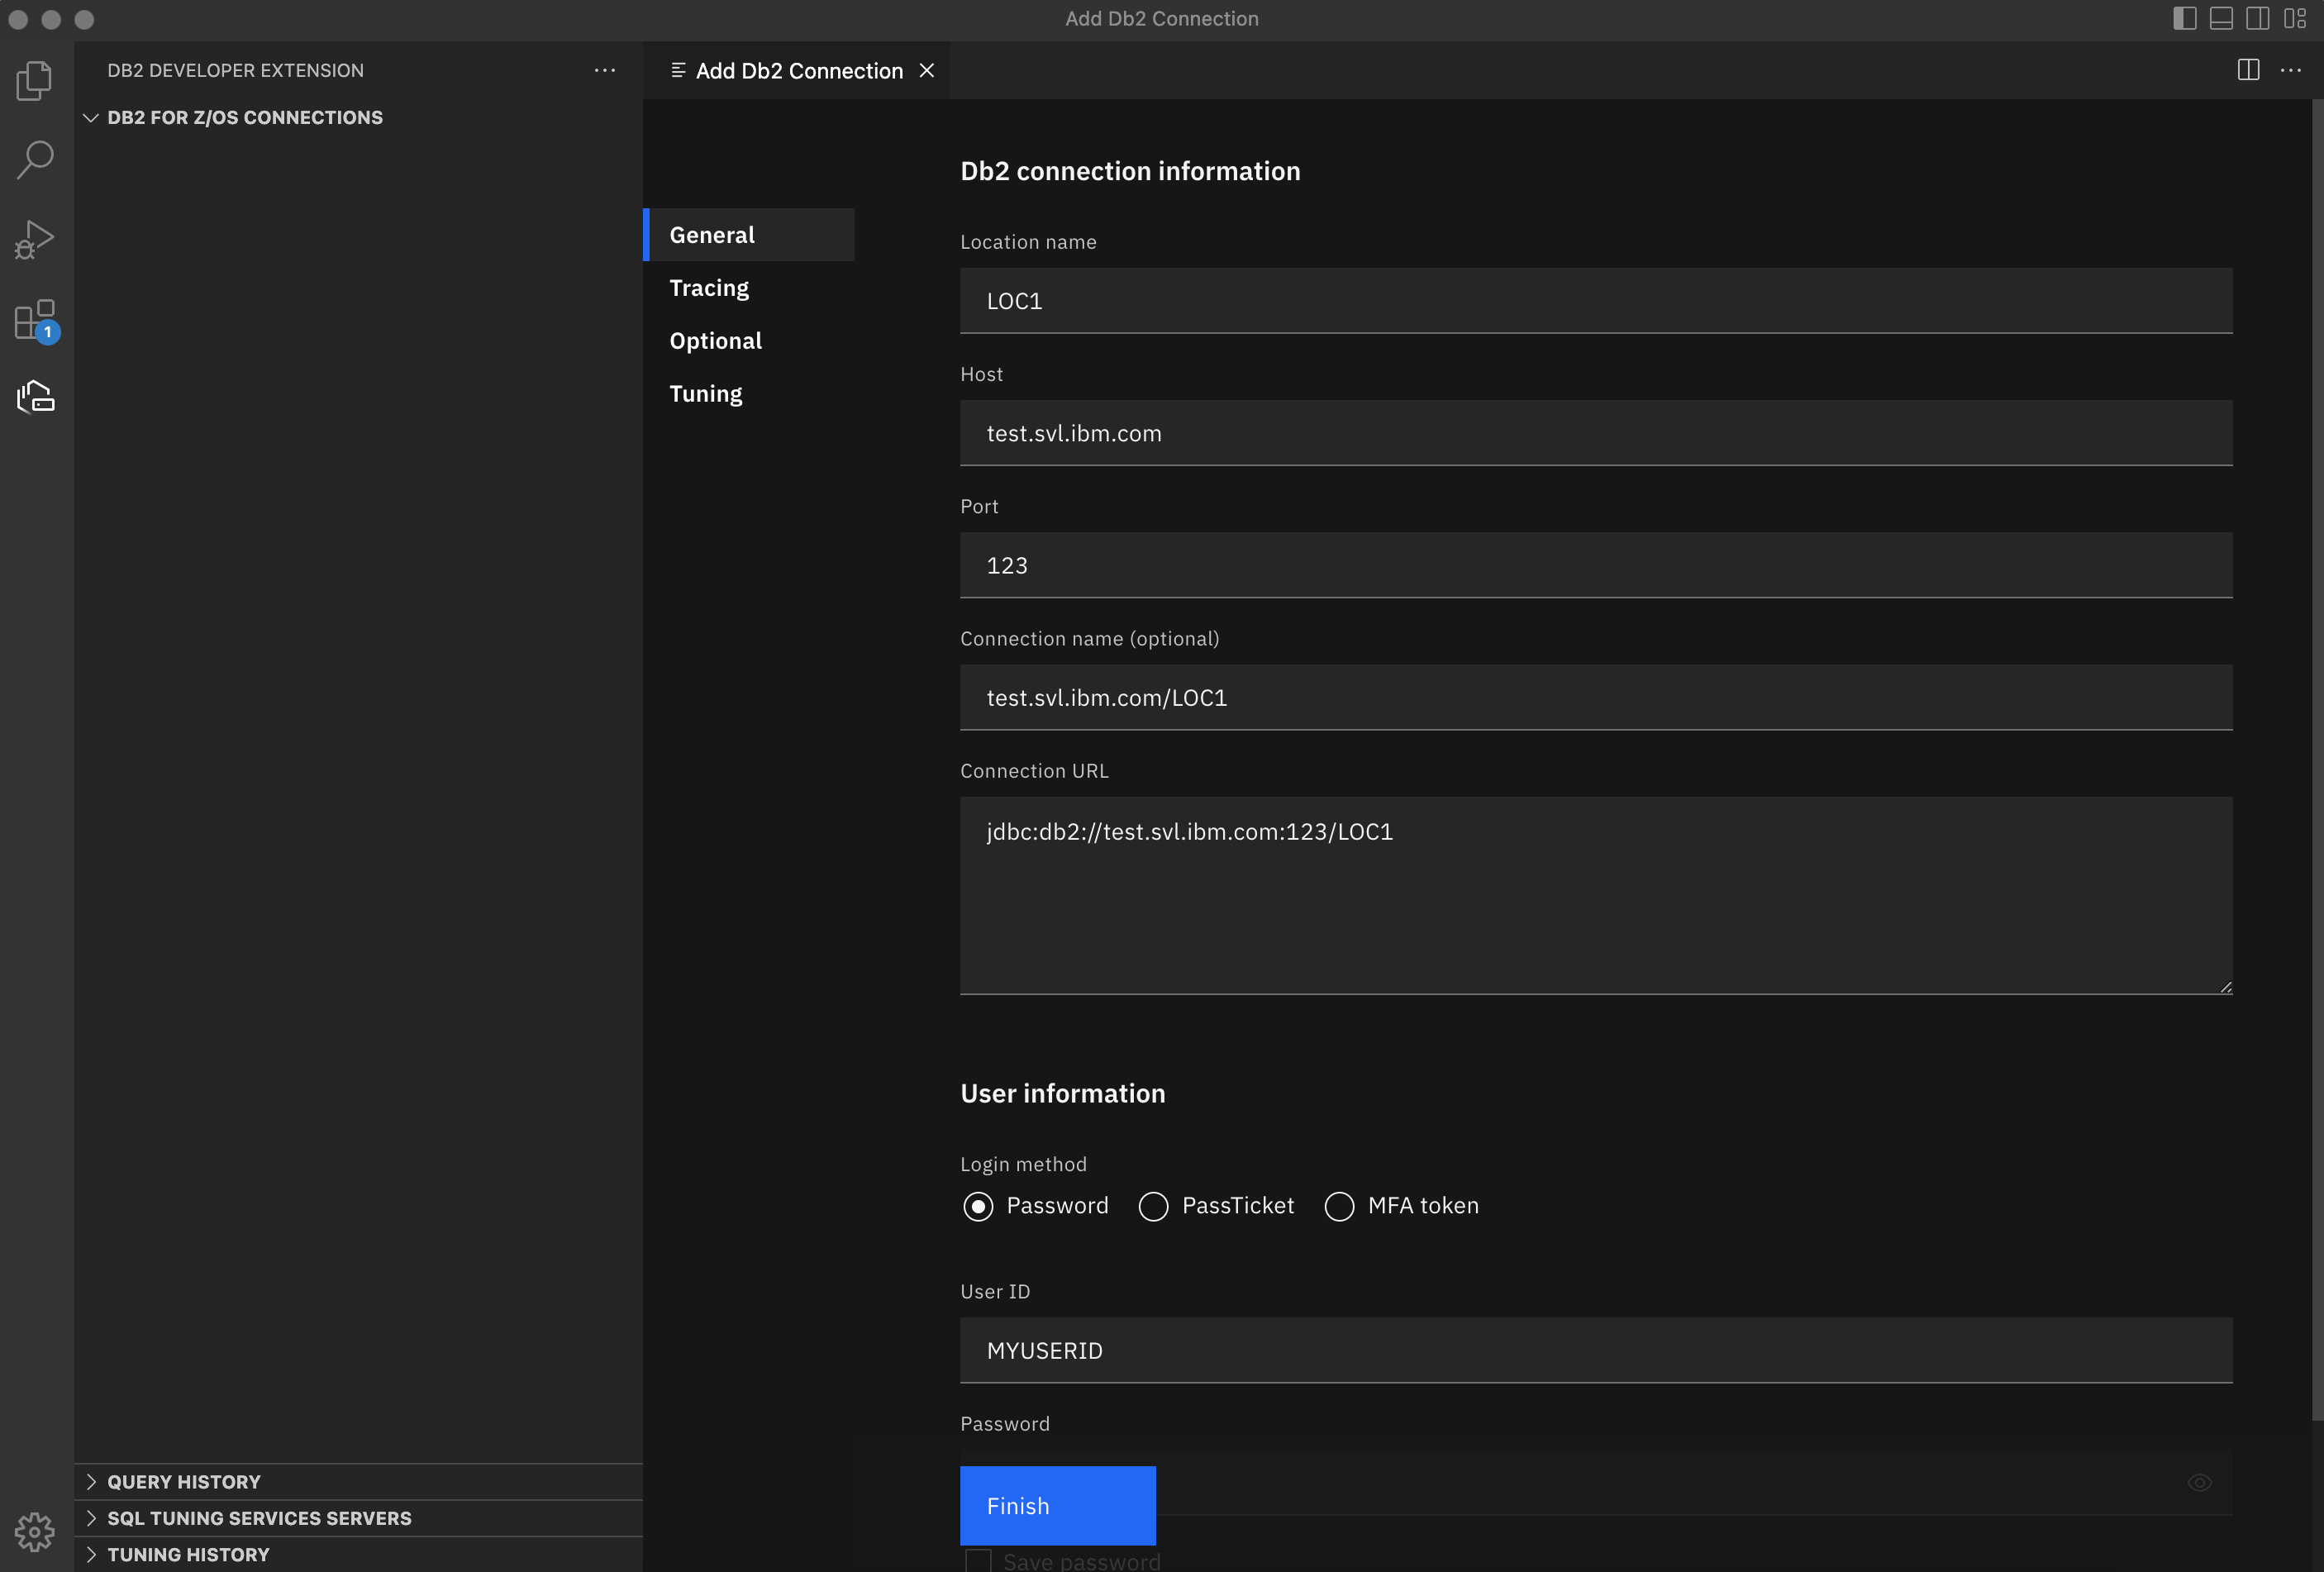Switch to the Tuning settings tab
2324x1572 pixels.
tap(749, 394)
